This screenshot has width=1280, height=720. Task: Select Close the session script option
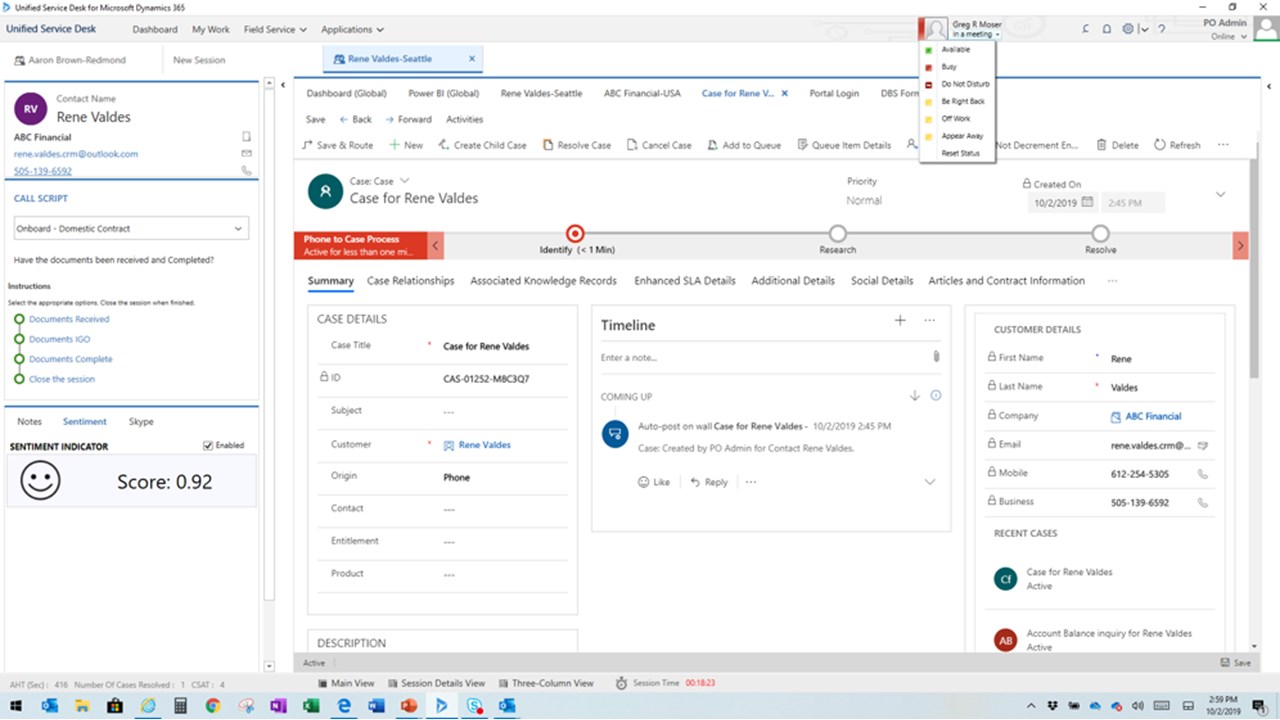click(x=62, y=379)
